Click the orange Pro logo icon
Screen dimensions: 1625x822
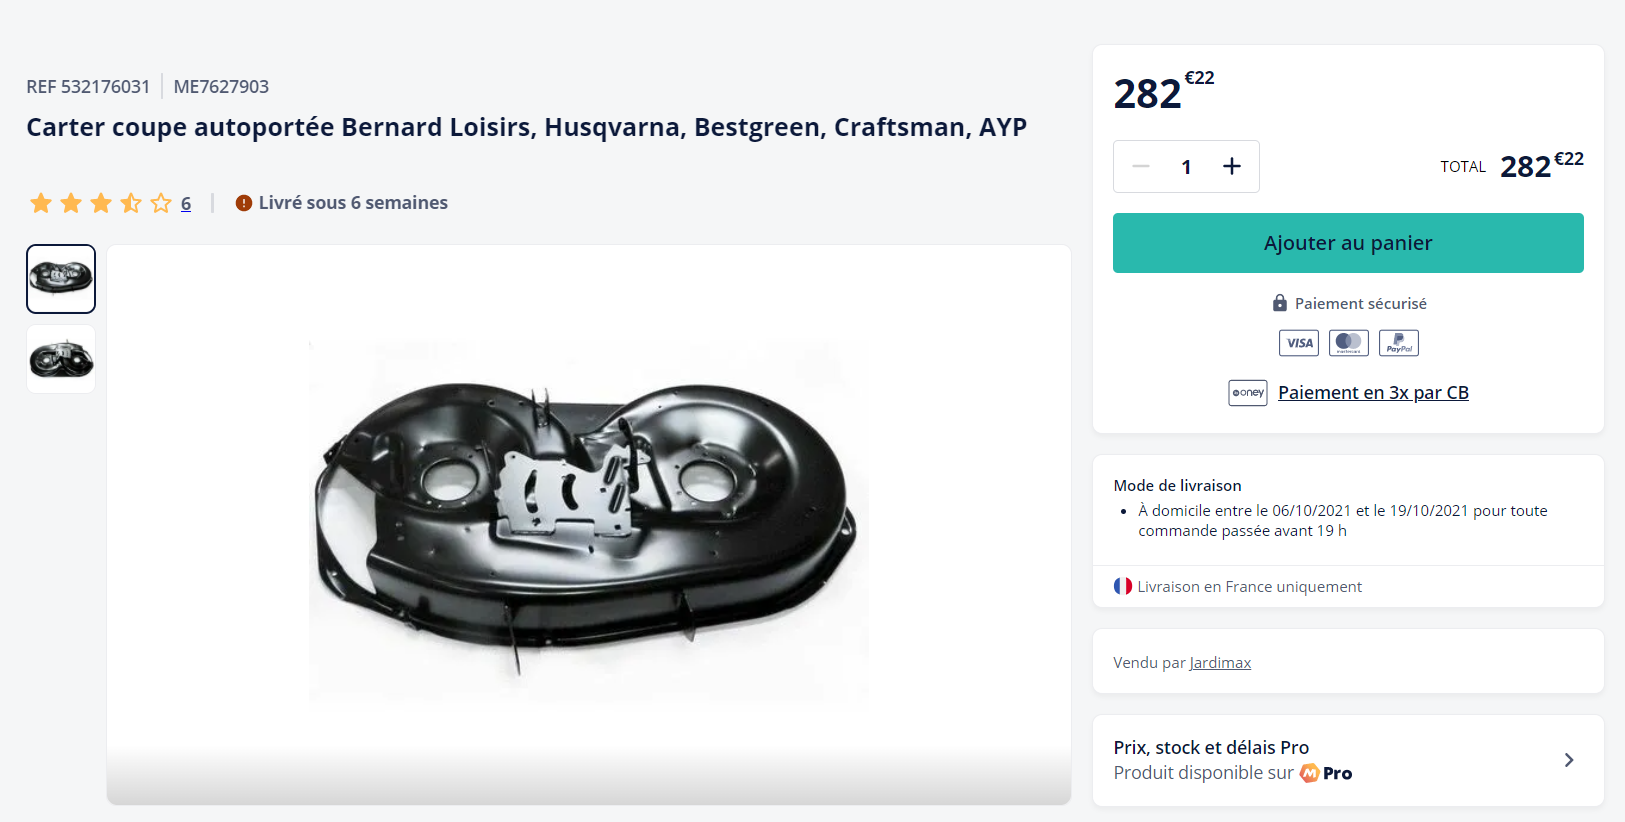(1309, 773)
